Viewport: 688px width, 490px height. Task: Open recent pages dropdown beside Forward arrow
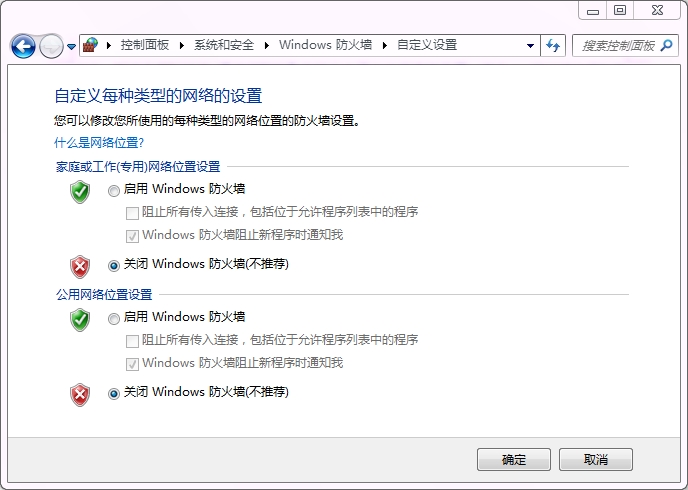click(72, 46)
